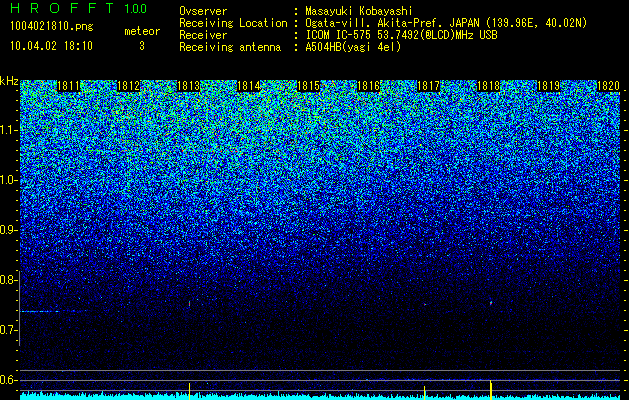Click the 1814 time marker
Screen dimensions: 629x400
pyautogui.click(x=249, y=86)
